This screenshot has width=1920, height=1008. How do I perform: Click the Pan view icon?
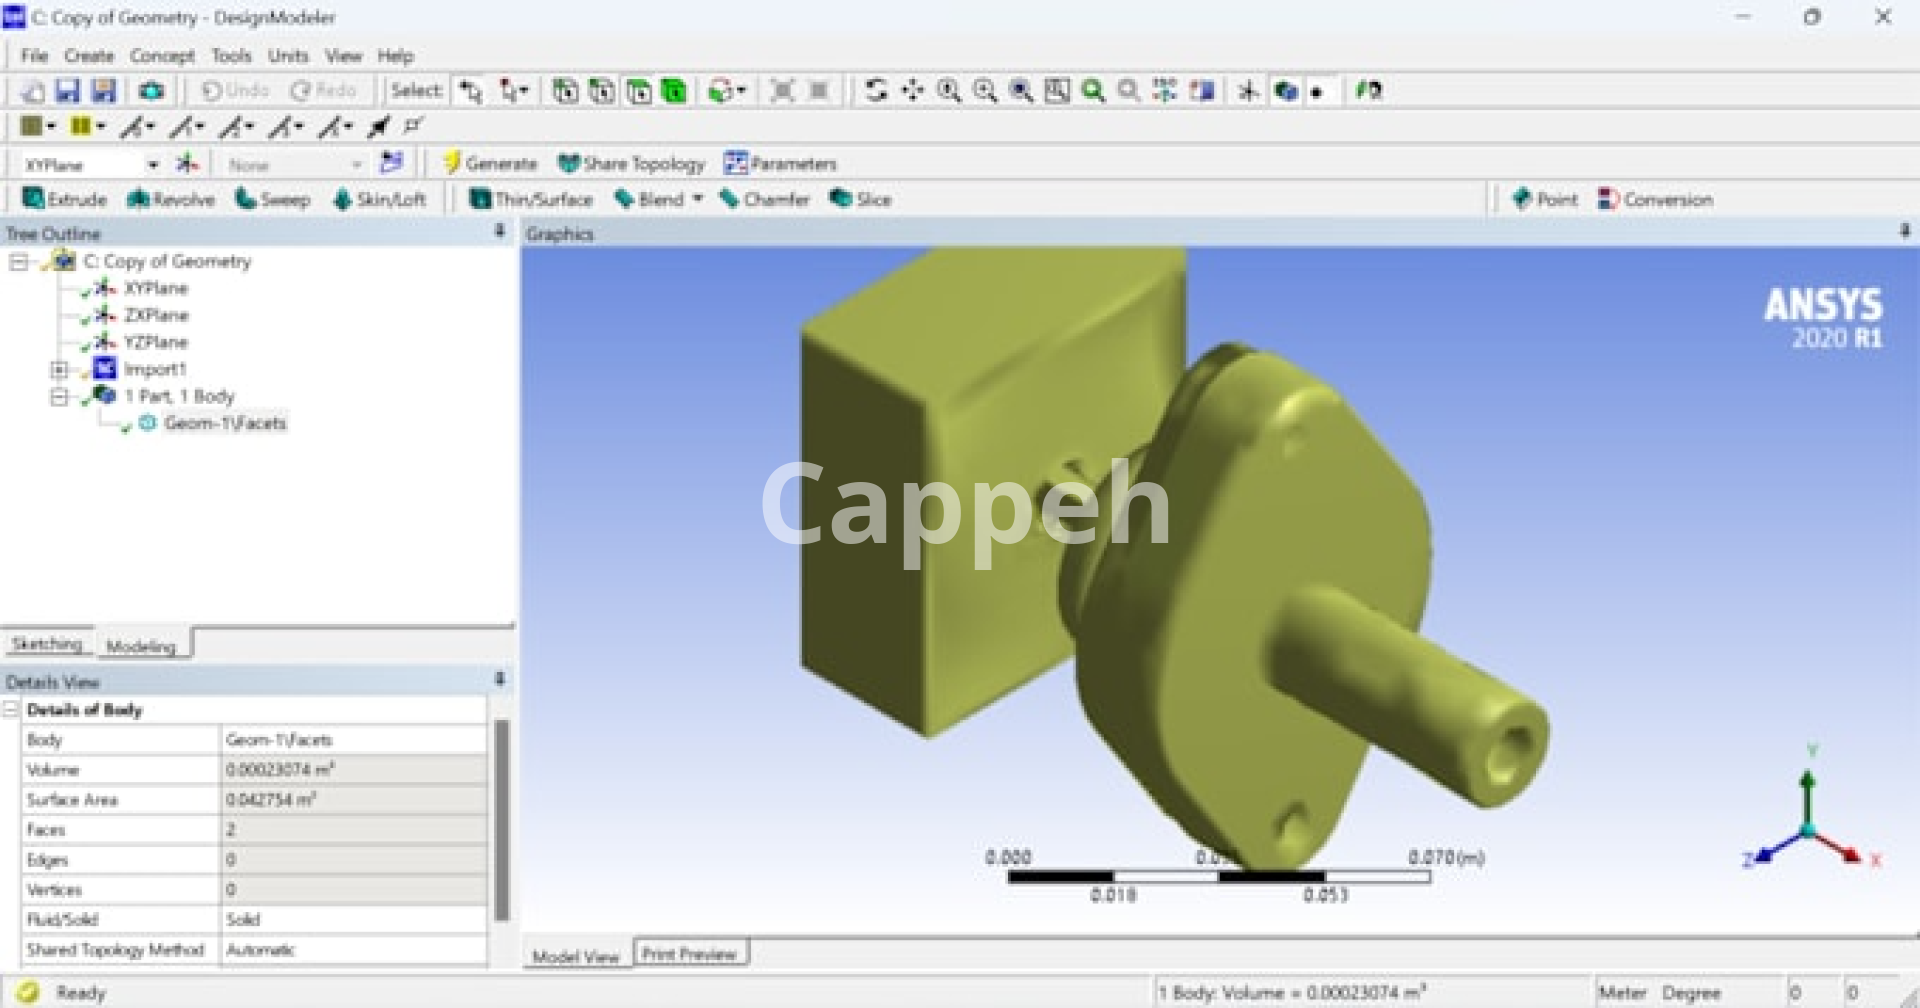click(912, 91)
